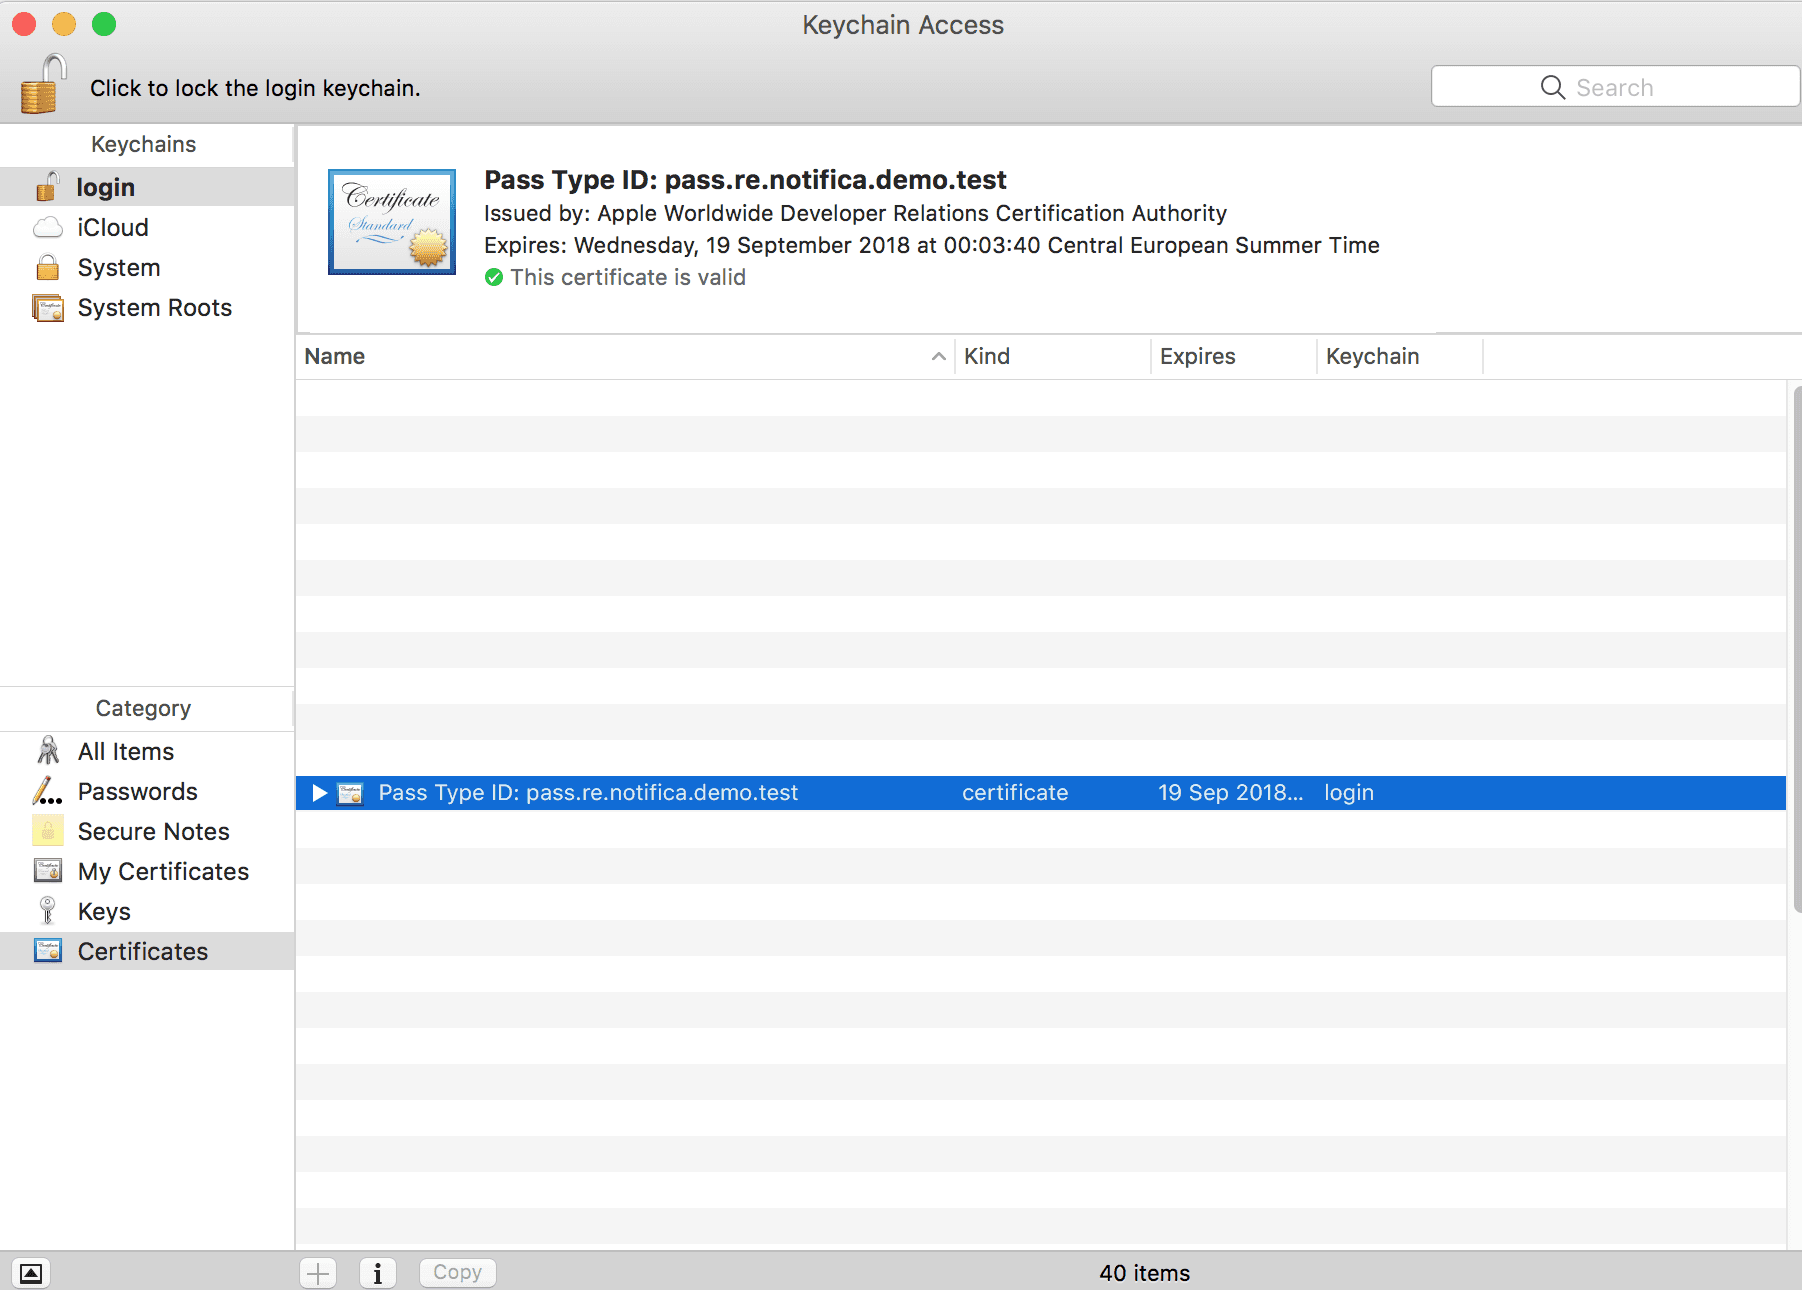1802x1290 pixels.
Task: Select the login keychain label
Action: [x=106, y=187]
